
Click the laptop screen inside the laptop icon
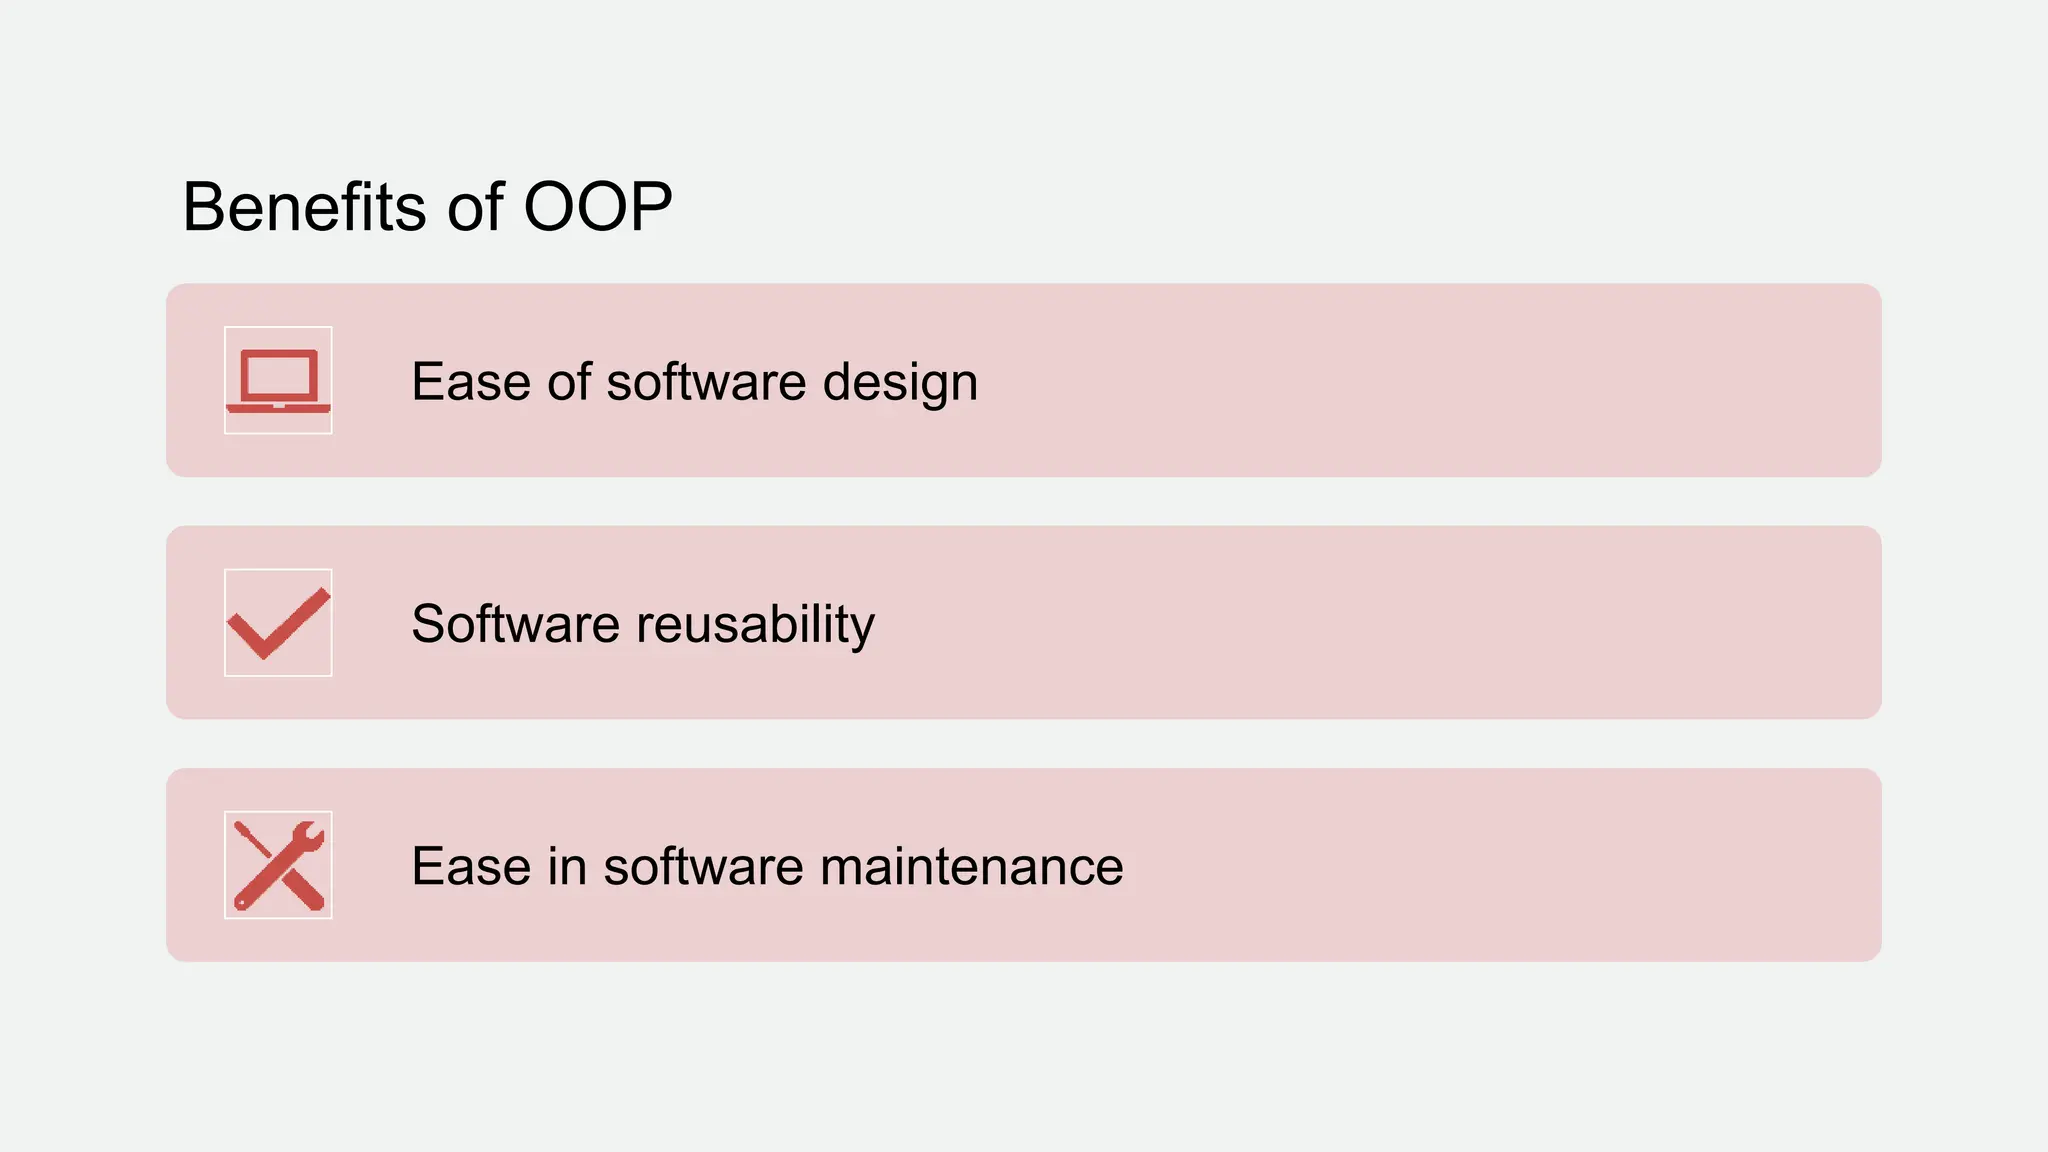(278, 376)
